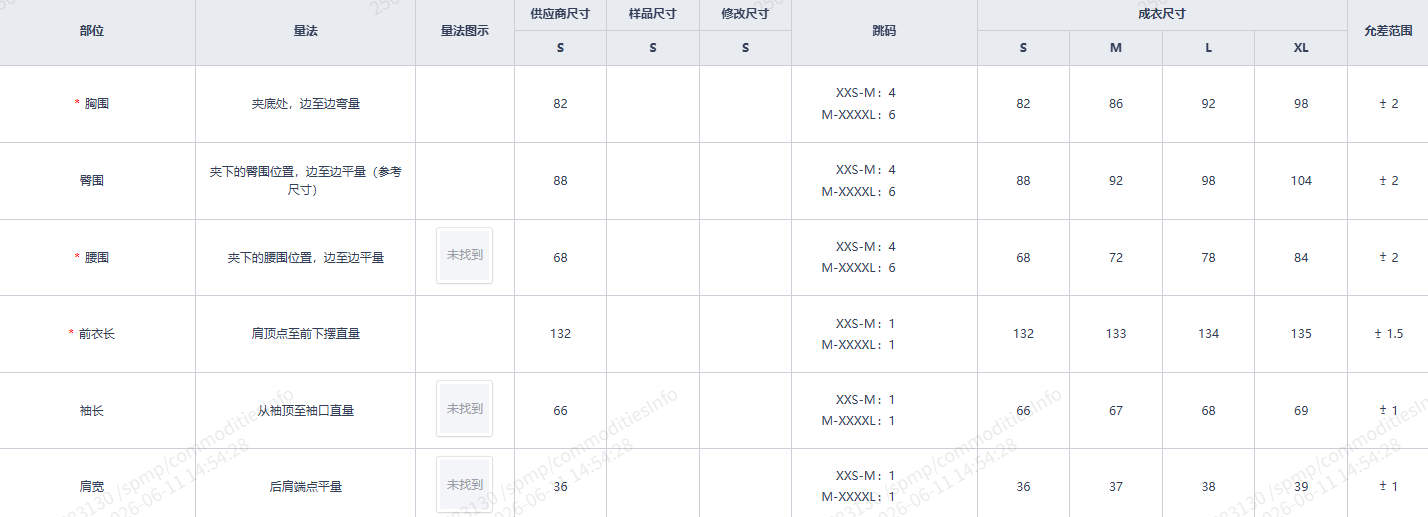Click the tolerance ± 1.5 for 前衣长
The height and width of the screenshot is (517, 1428).
pyautogui.click(x=1388, y=334)
